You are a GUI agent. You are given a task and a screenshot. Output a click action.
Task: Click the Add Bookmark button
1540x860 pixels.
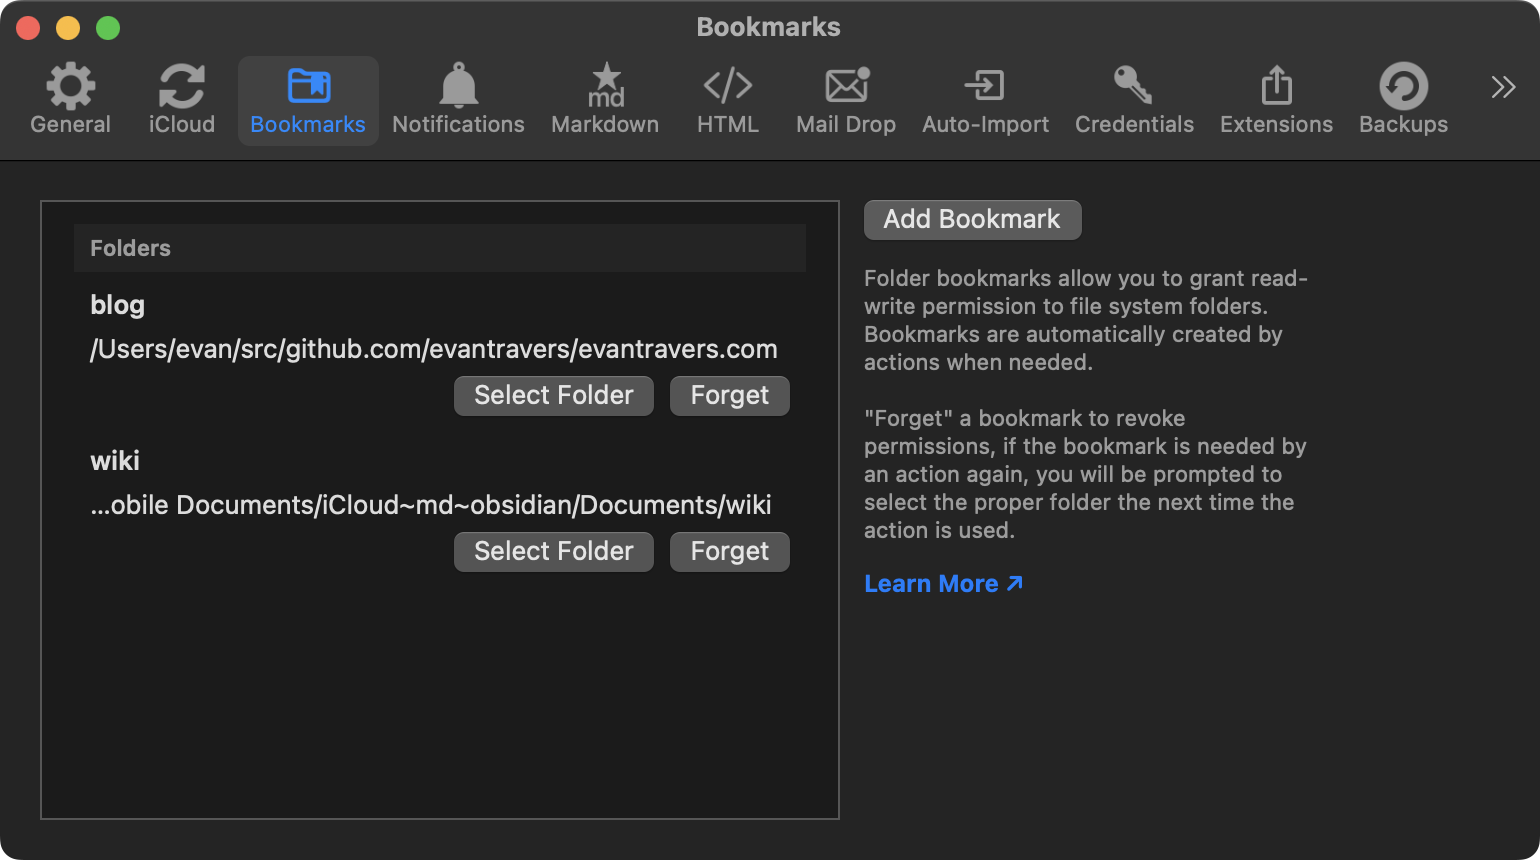coord(973,220)
